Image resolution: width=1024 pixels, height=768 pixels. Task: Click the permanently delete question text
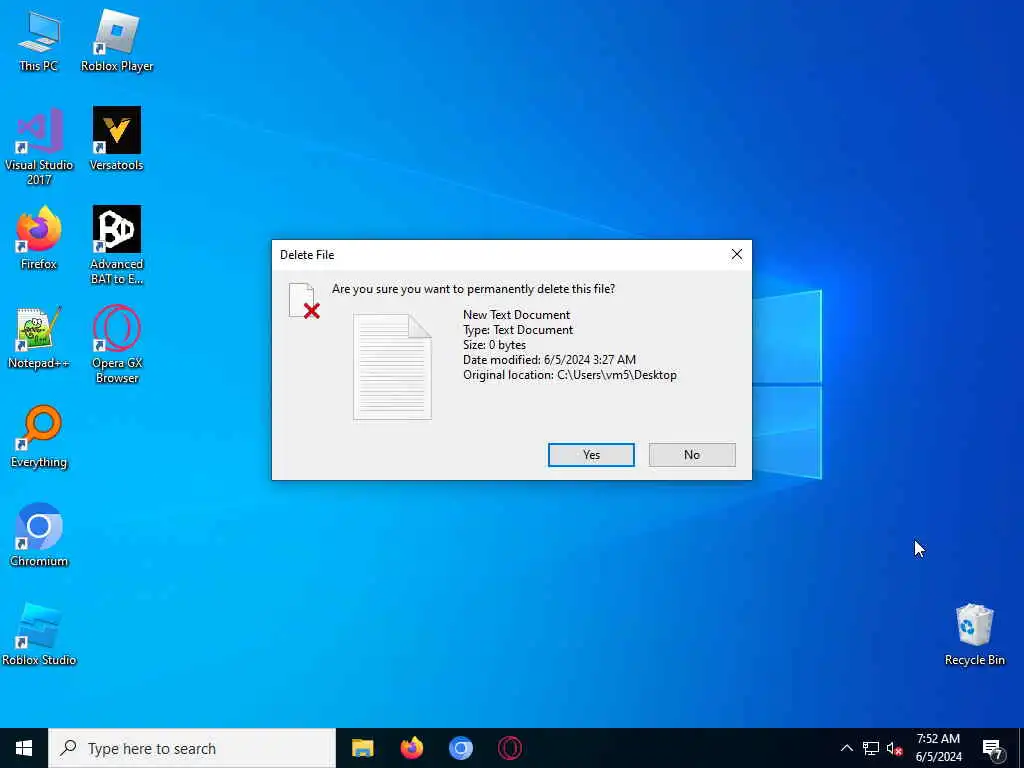click(x=473, y=289)
